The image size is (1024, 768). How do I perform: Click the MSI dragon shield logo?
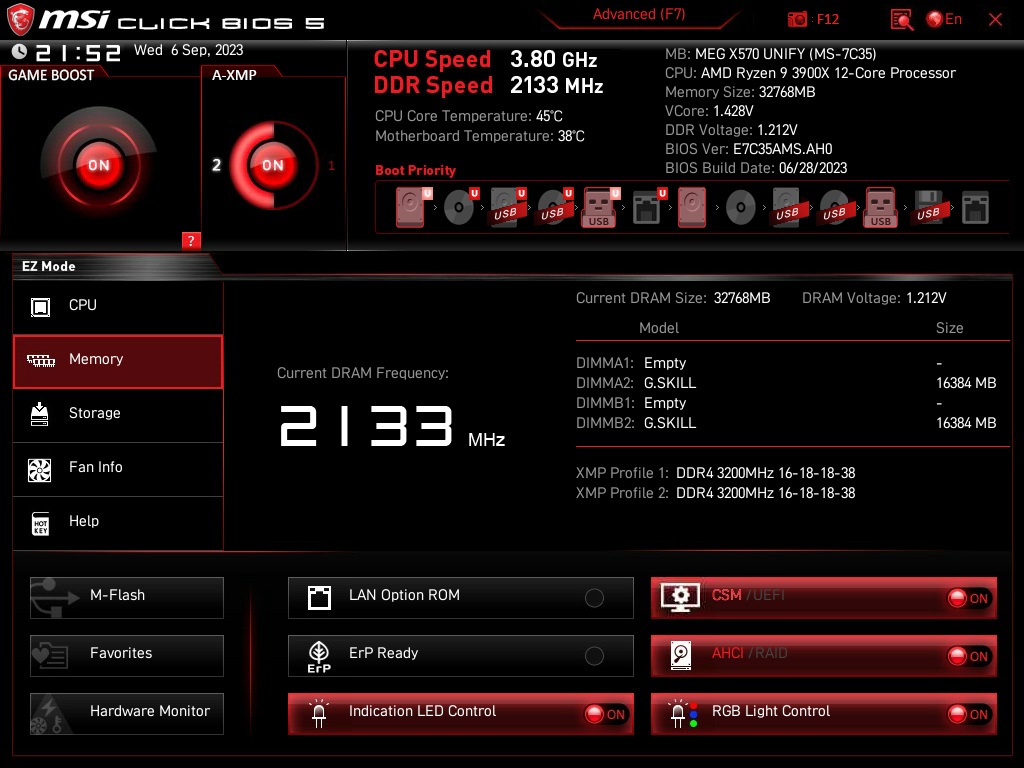(20, 19)
